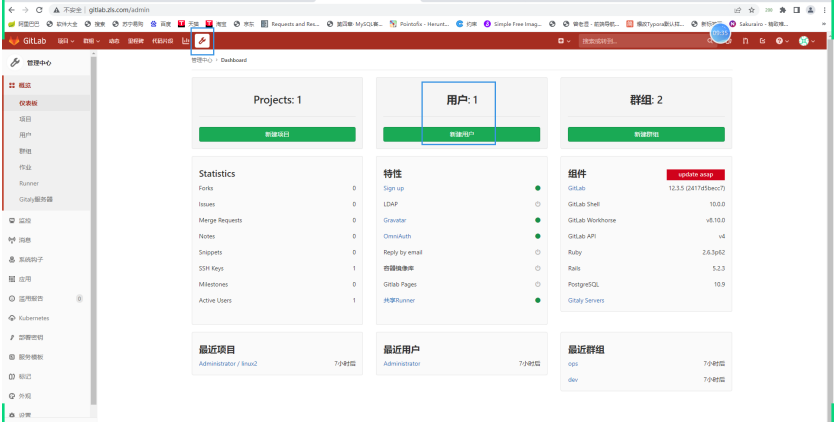Select Runner in sidebar
836x424 pixels.
coord(29,183)
